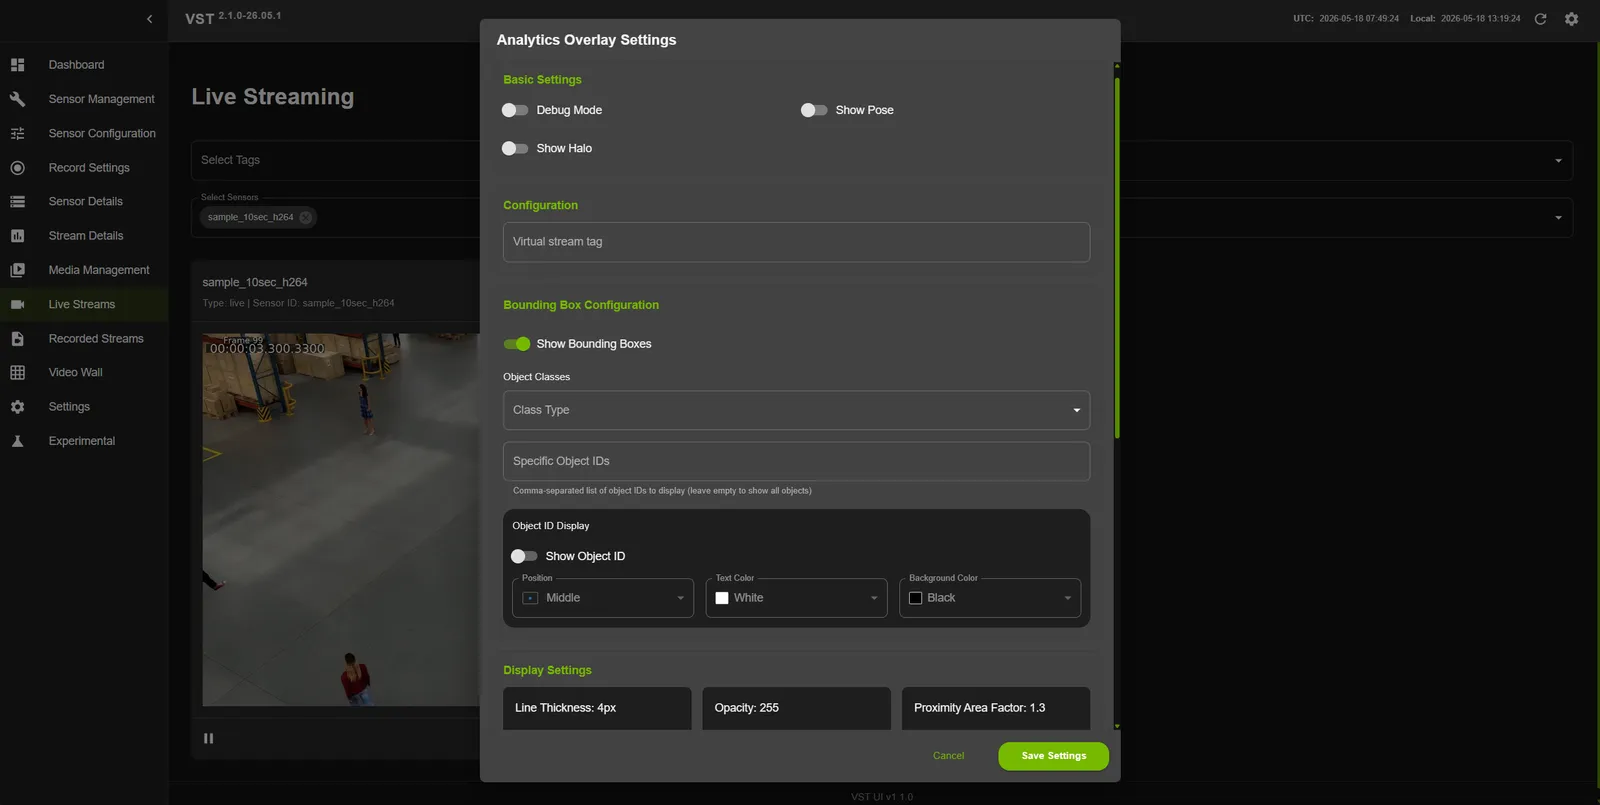Click Cancel in overlay settings dialog
Image resolution: width=1600 pixels, height=805 pixels.
pos(948,756)
